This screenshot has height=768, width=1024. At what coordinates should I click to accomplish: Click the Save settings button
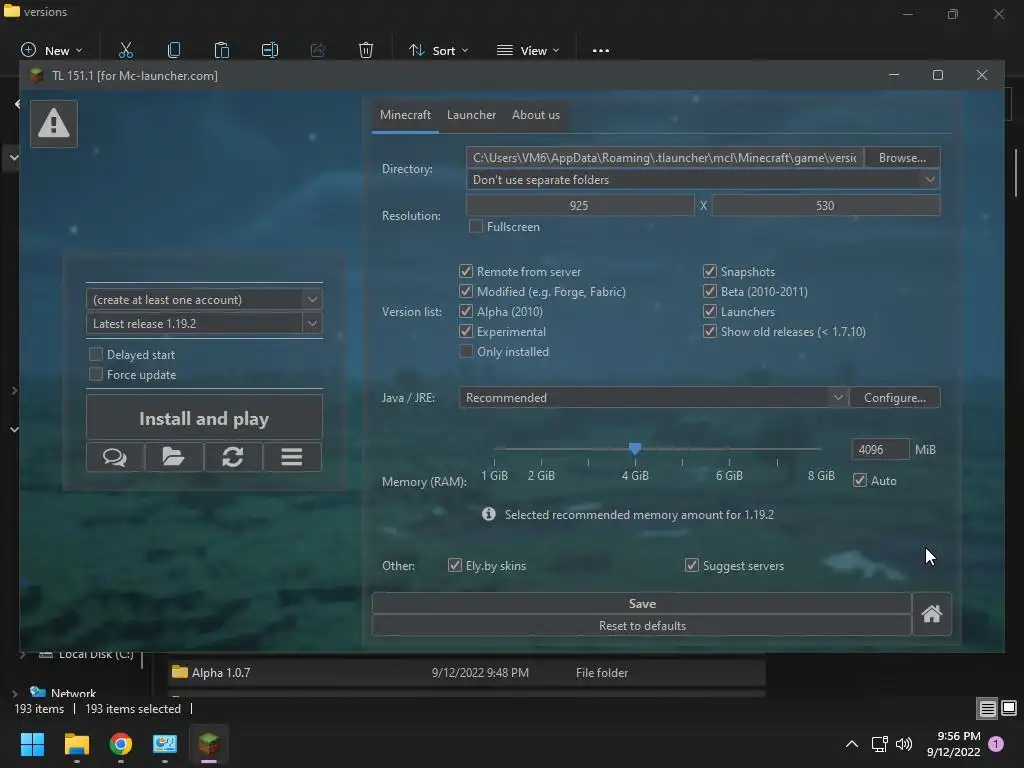[642, 603]
